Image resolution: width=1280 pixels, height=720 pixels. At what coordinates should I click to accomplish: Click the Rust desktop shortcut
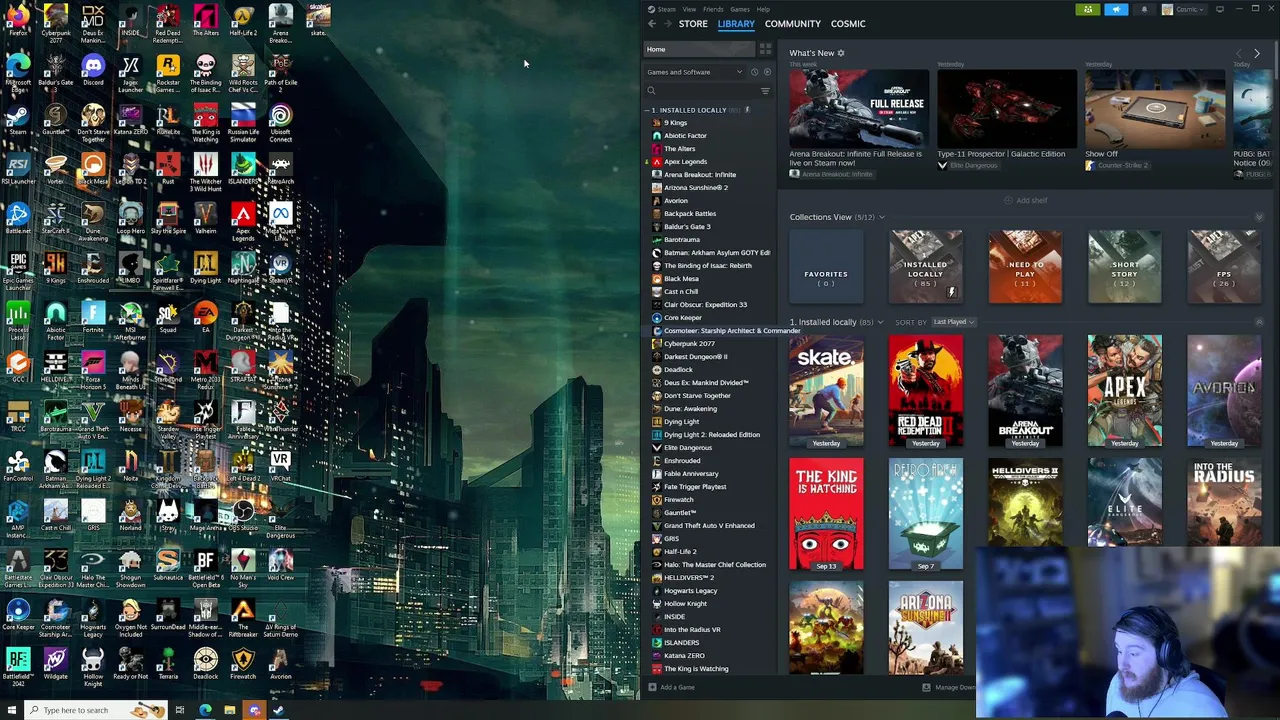click(x=168, y=168)
